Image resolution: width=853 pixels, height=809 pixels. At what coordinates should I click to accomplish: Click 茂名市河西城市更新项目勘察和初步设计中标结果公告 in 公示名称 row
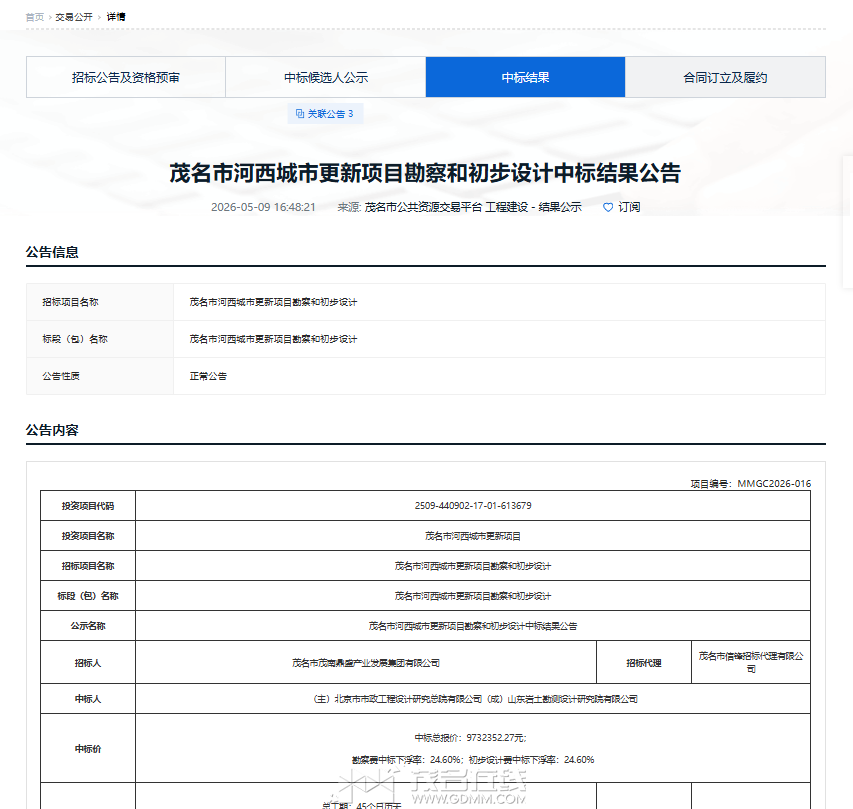[x=473, y=626]
